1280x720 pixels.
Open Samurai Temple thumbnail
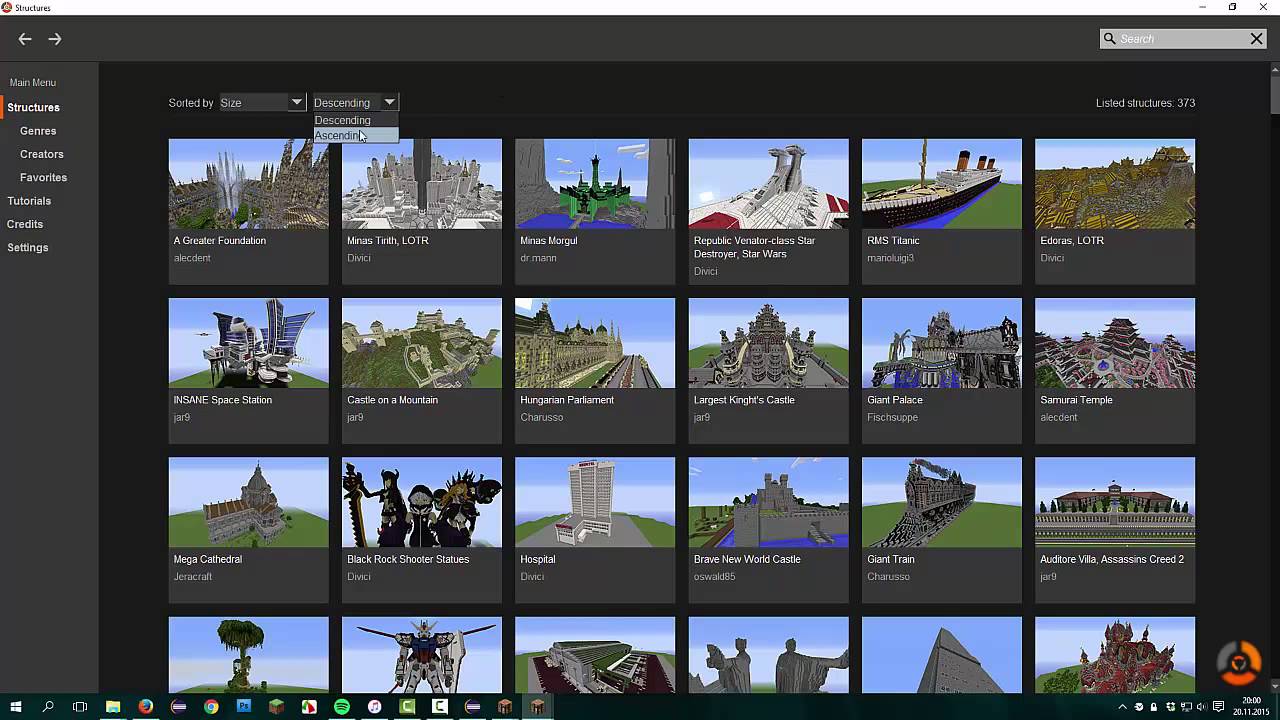(1115, 343)
